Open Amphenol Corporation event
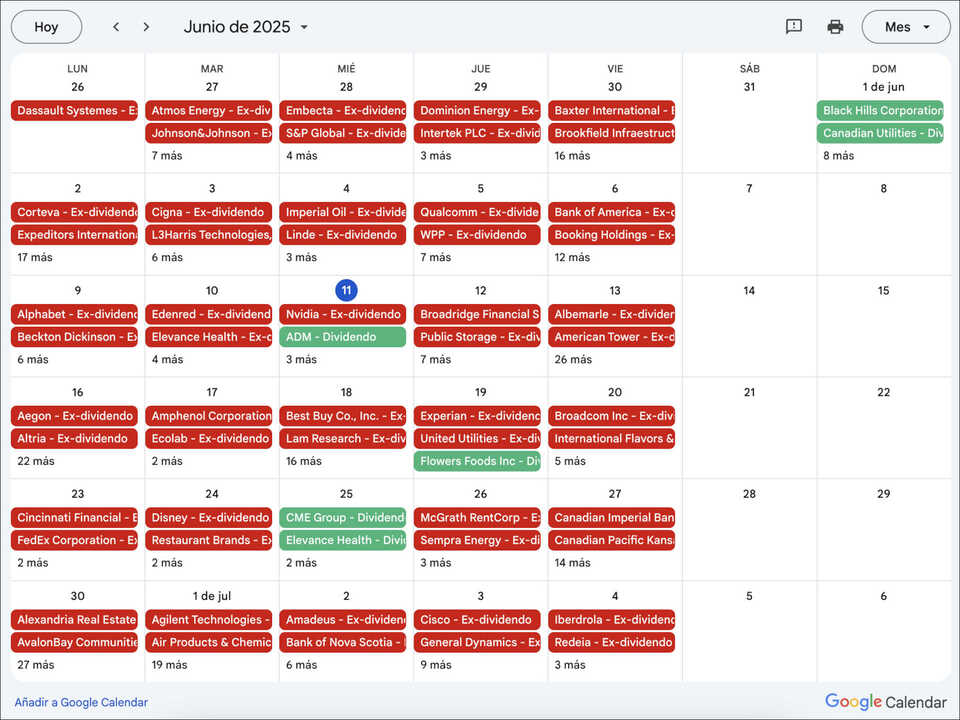The height and width of the screenshot is (720, 960). pyautogui.click(x=209, y=416)
